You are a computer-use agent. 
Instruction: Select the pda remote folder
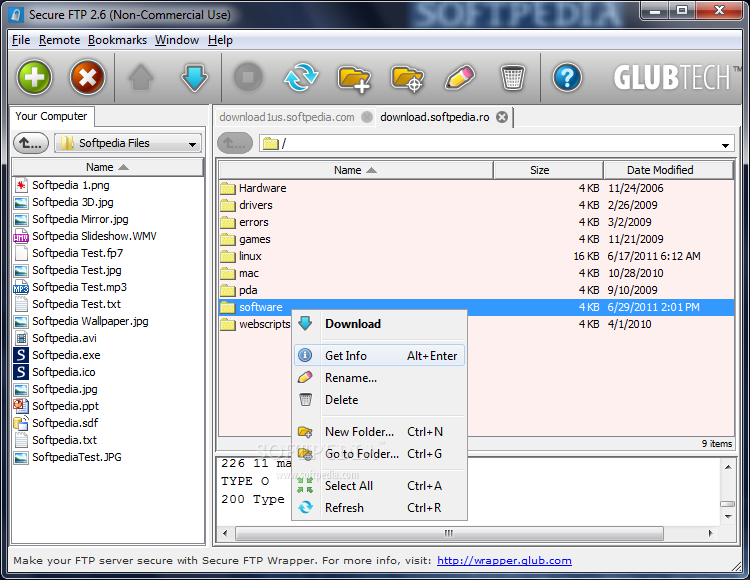coord(476,290)
